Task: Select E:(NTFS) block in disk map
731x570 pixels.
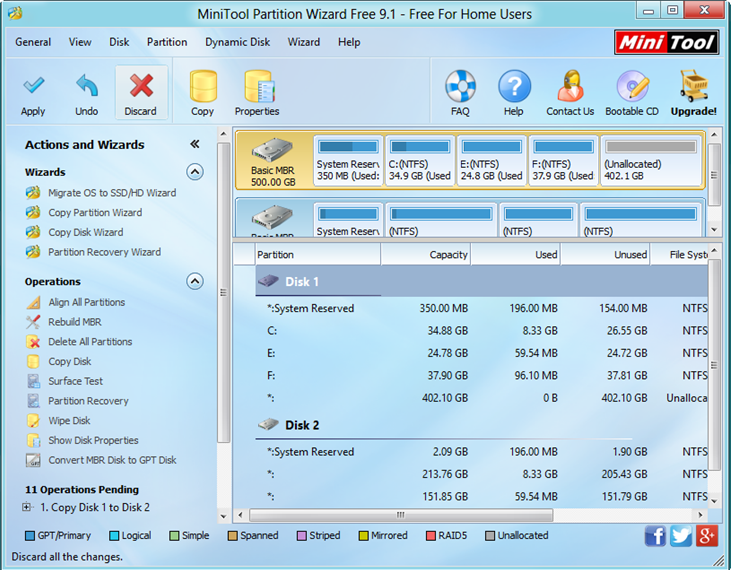Action: pos(491,161)
